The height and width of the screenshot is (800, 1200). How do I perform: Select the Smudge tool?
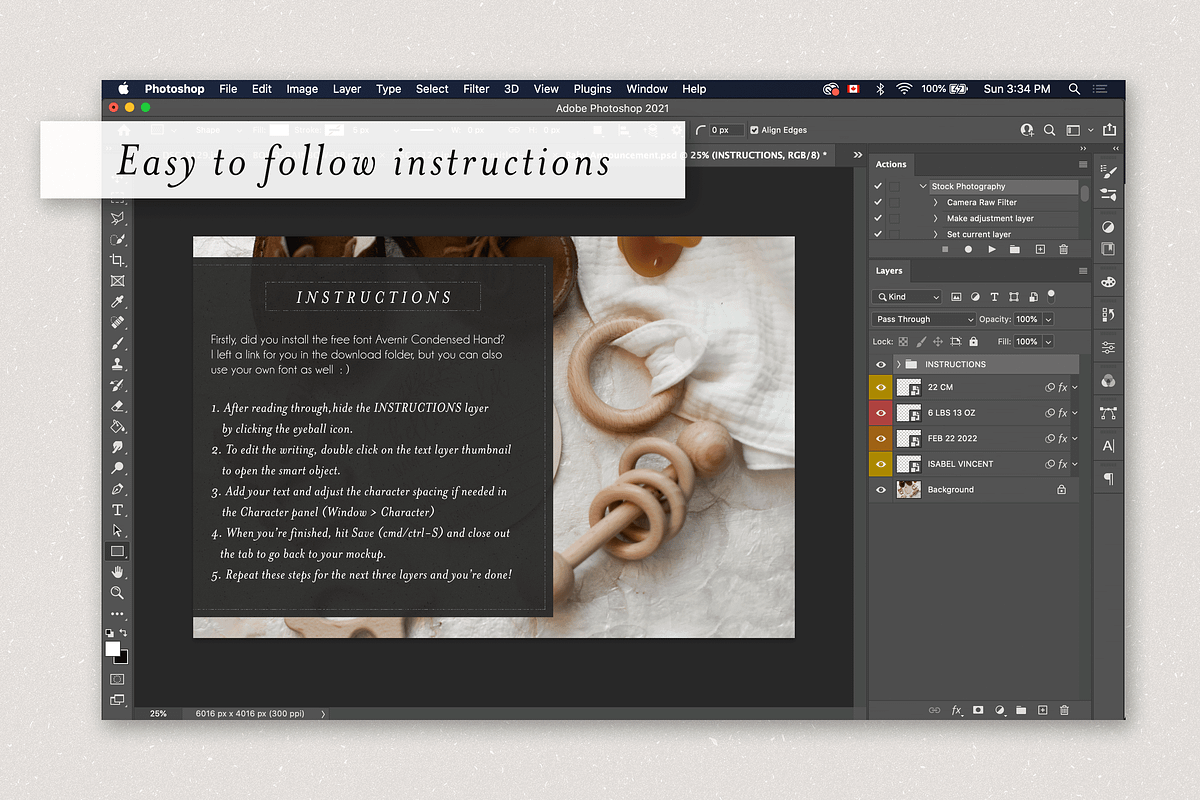(117, 447)
